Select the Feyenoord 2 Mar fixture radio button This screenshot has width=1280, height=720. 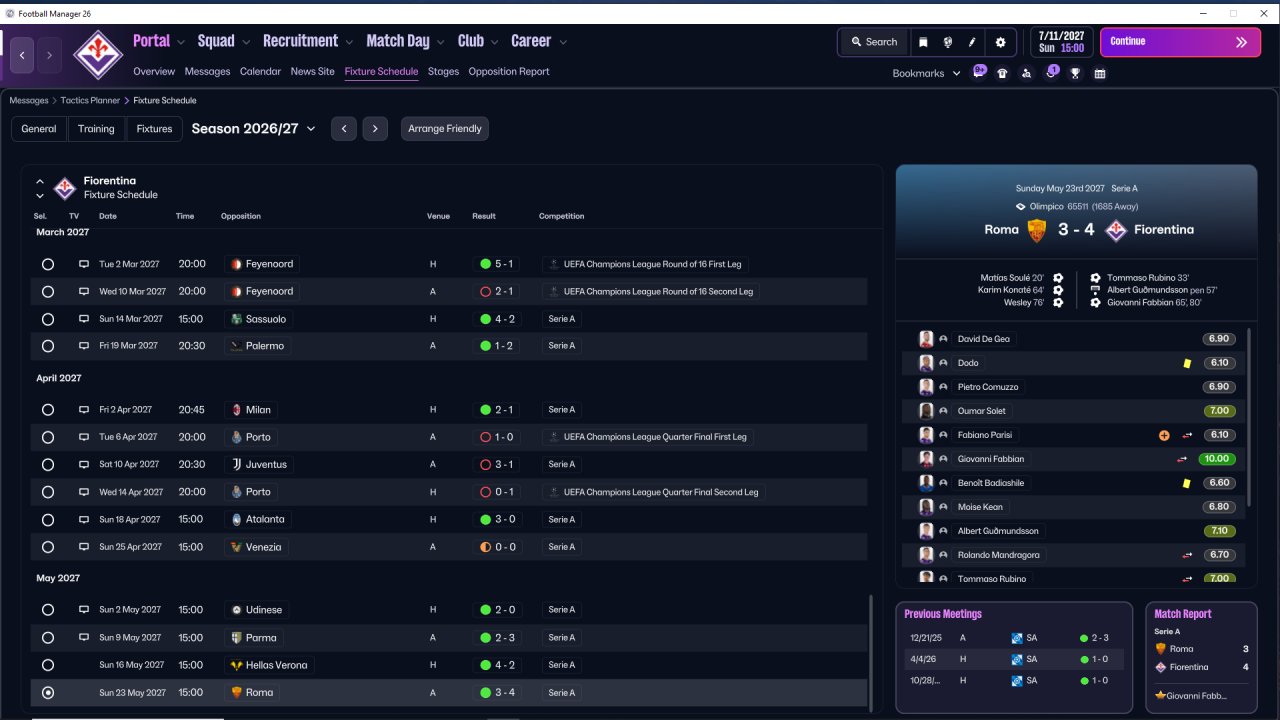tap(48, 264)
